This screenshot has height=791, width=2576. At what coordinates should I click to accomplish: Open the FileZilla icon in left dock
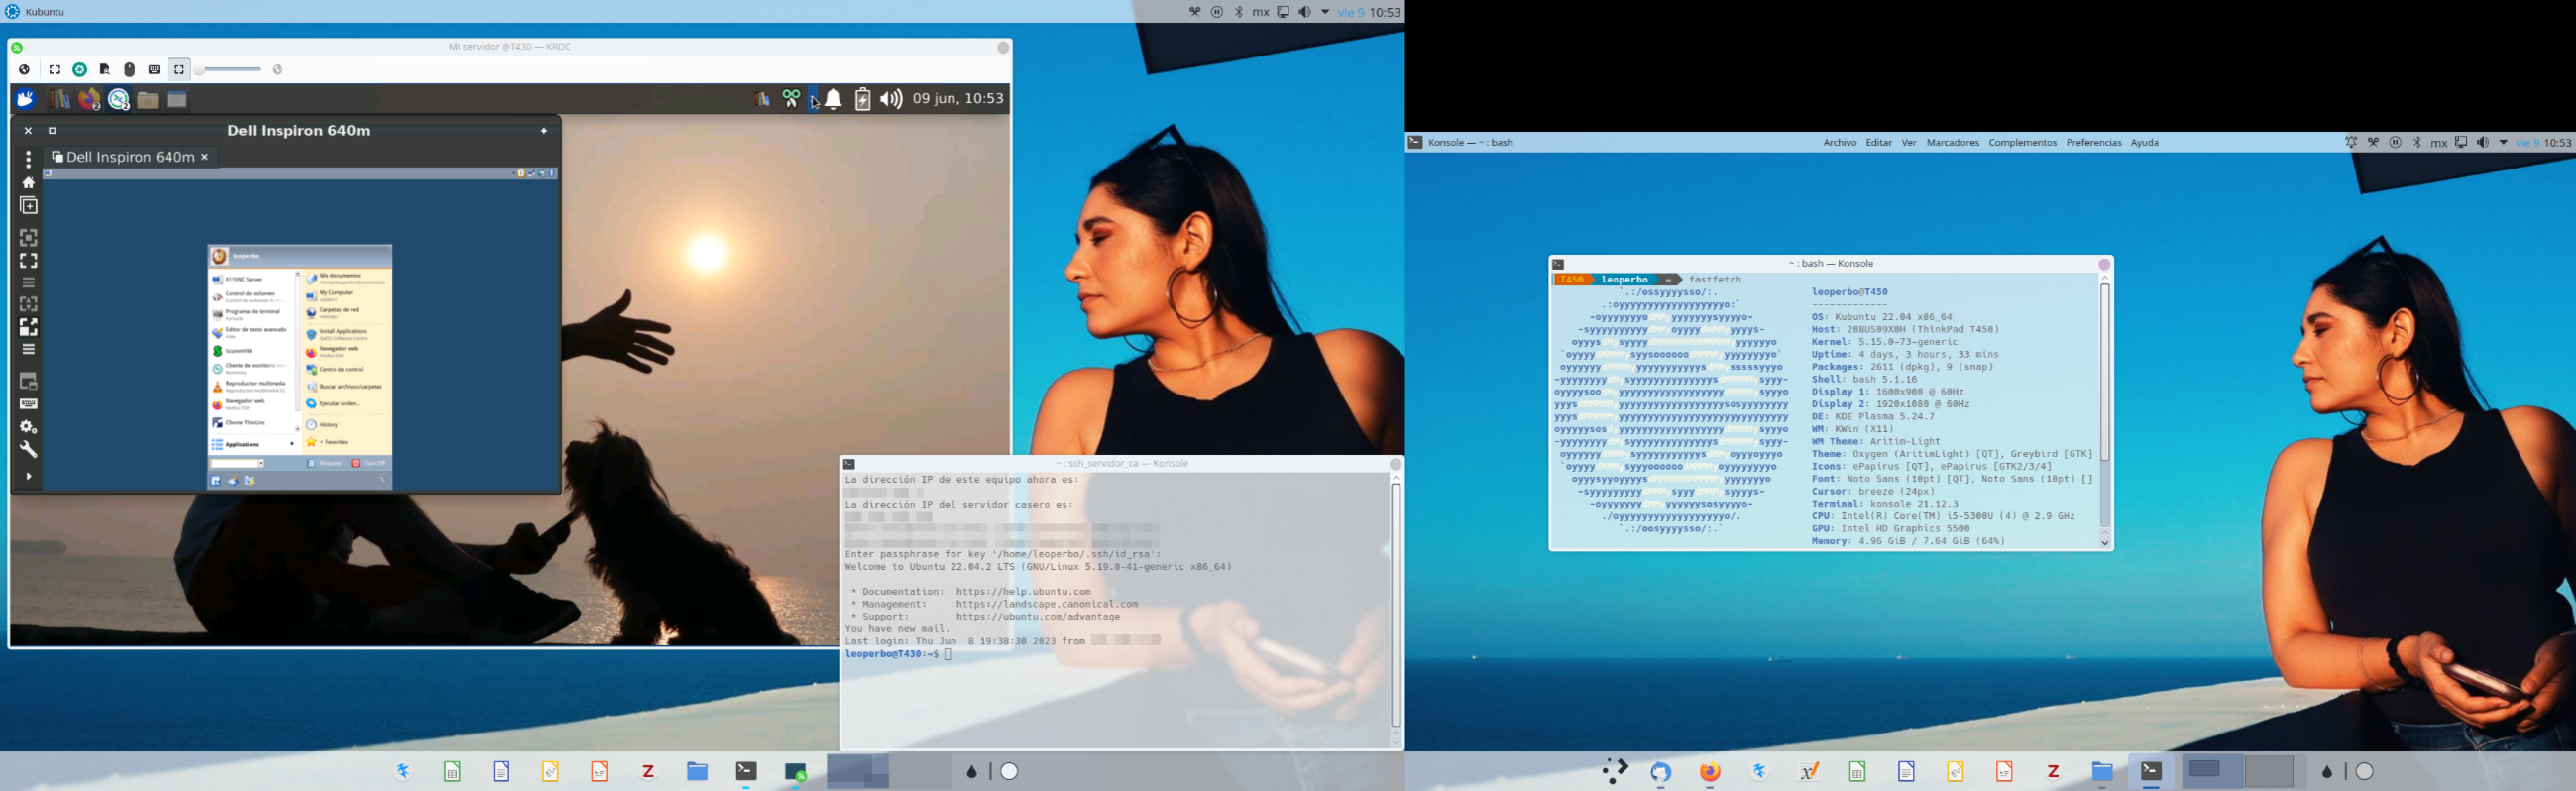point(648,771)
